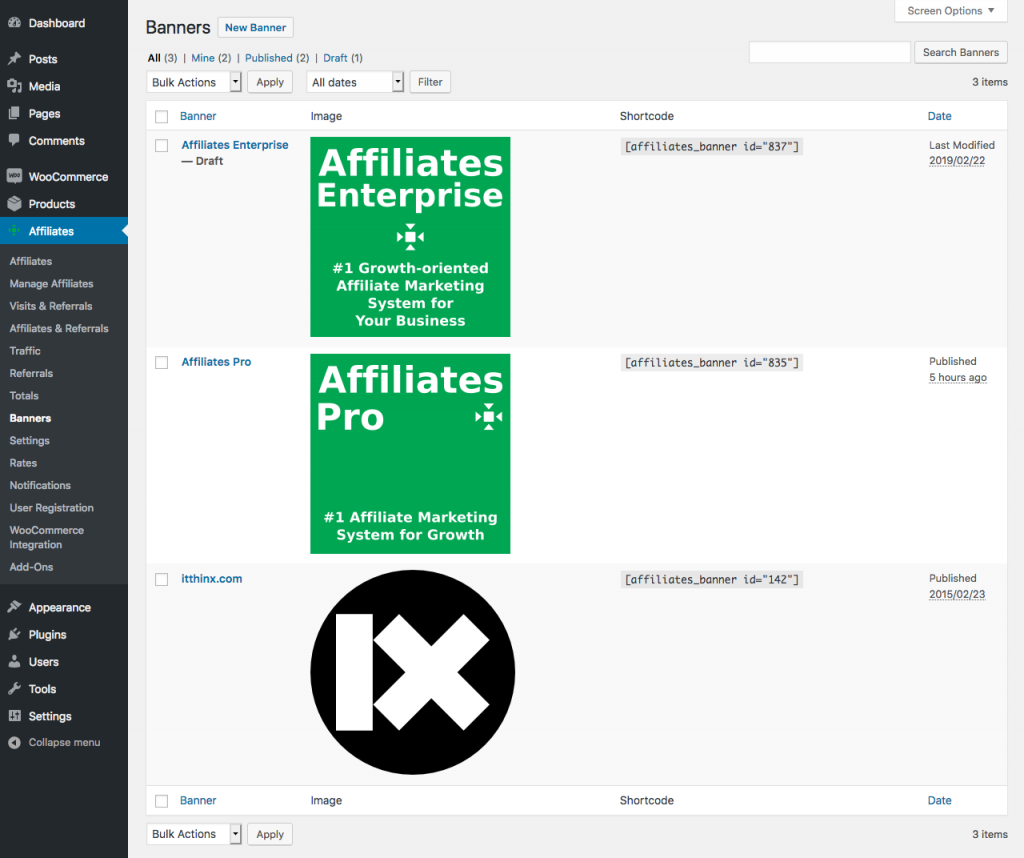Screen dimensions: 1024x858
Task: Go to the Referrals submenu item
Action: coord(31,373)
